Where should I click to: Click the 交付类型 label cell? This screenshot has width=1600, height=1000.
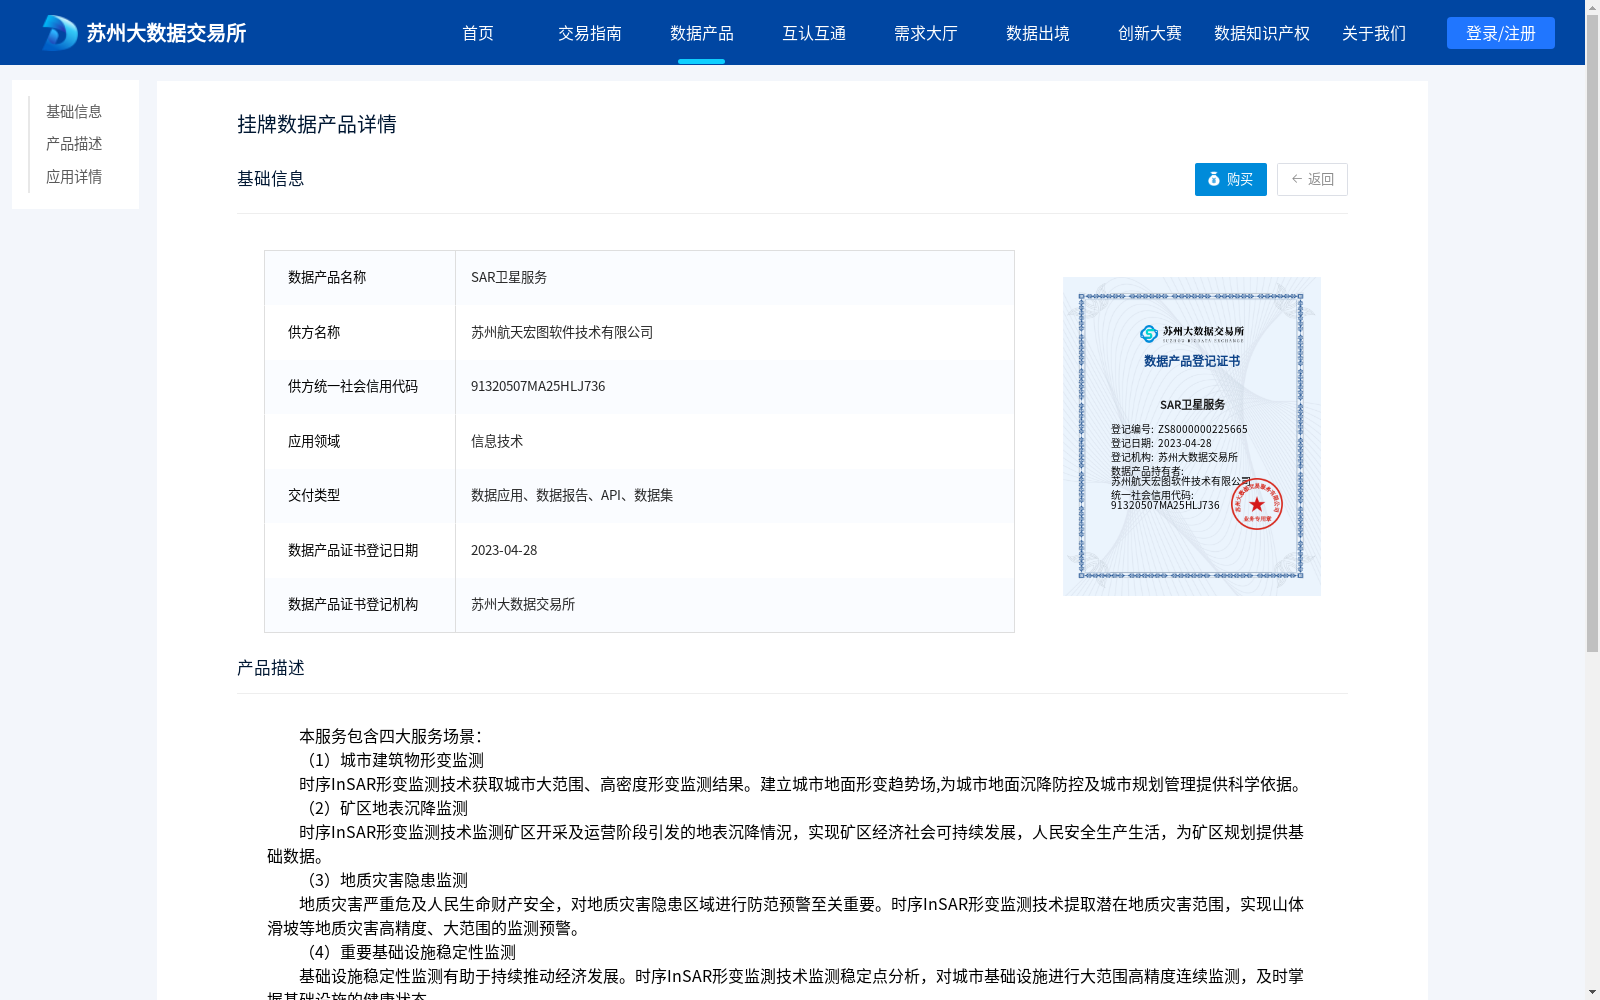click(360, 496)
